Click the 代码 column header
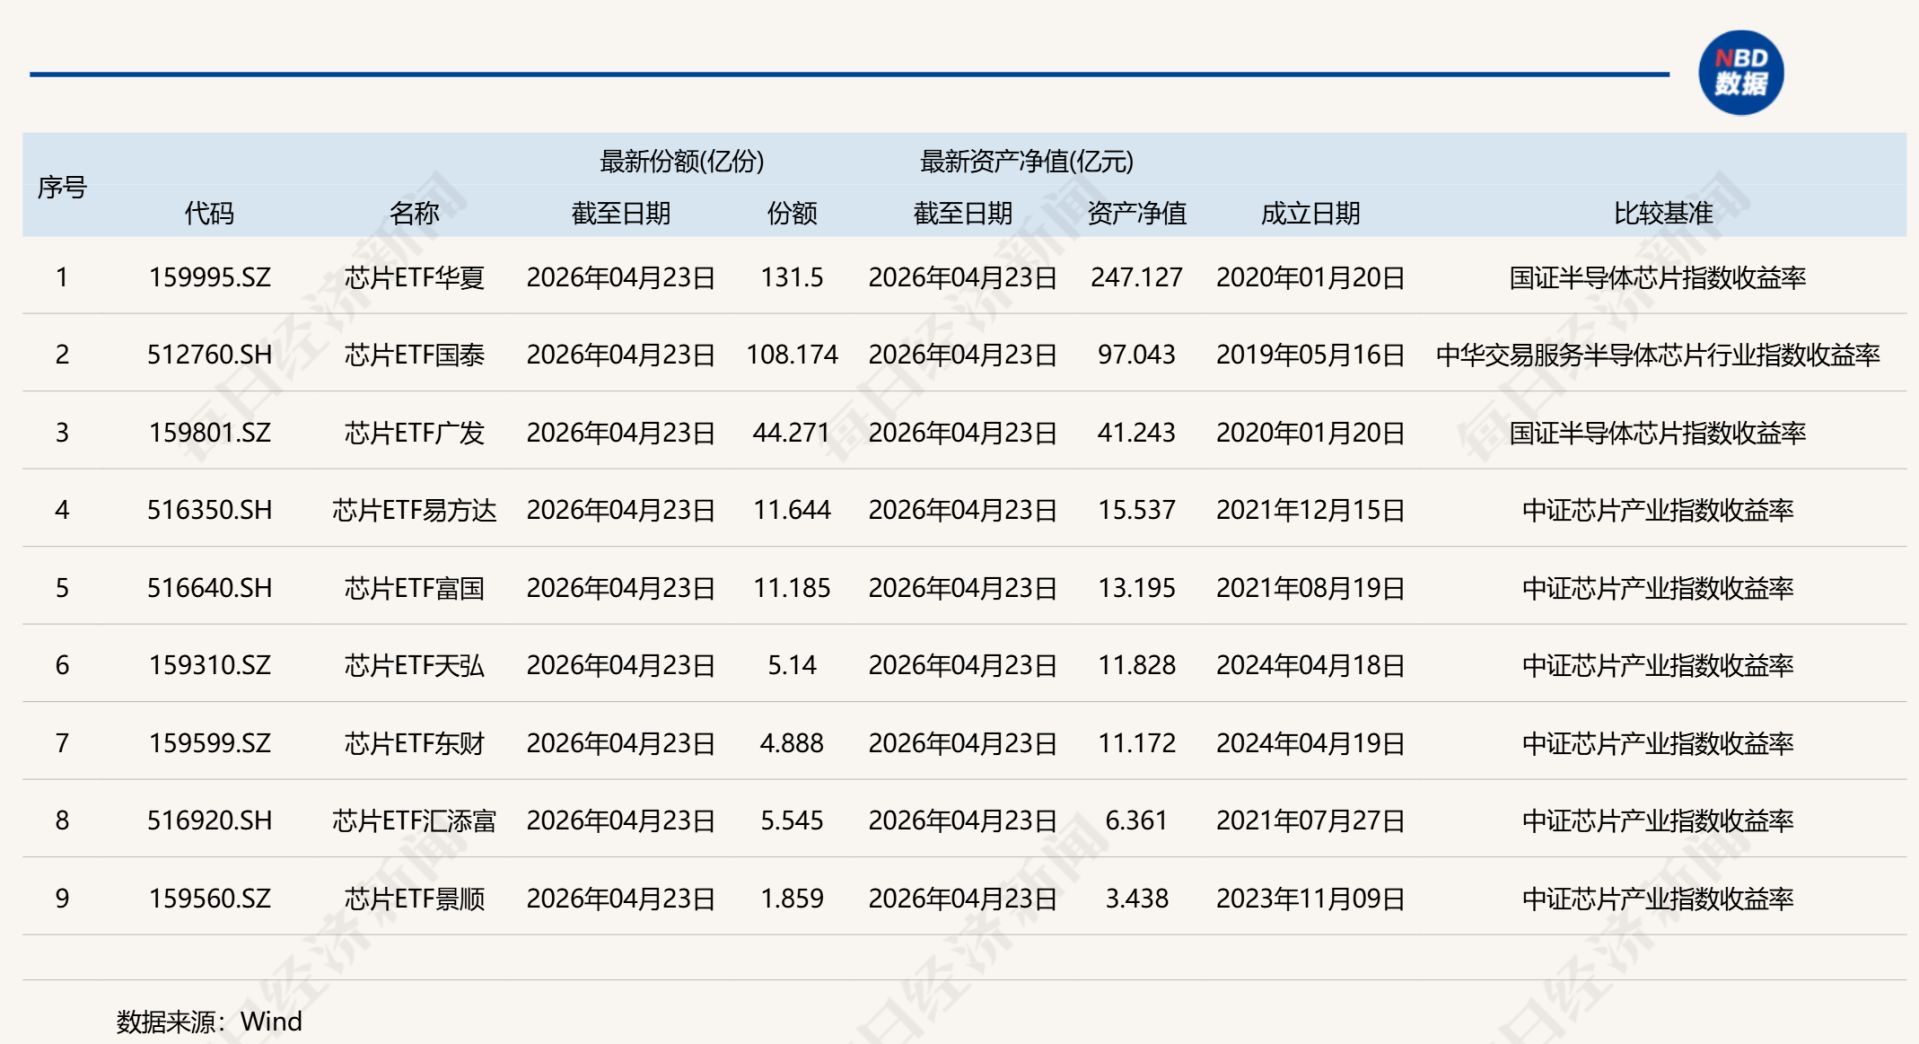The height and width of the screenshot is (1044, 1919). tap(210, 213)
